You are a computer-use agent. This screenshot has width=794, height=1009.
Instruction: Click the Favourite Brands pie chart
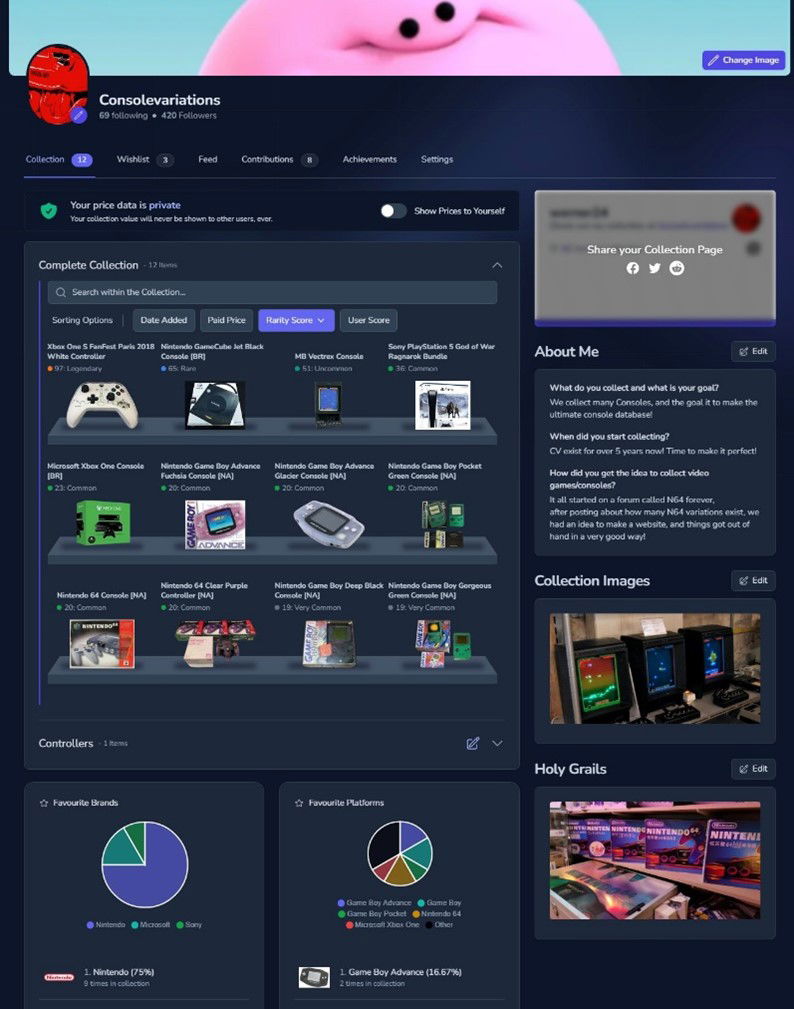[145, 864]
